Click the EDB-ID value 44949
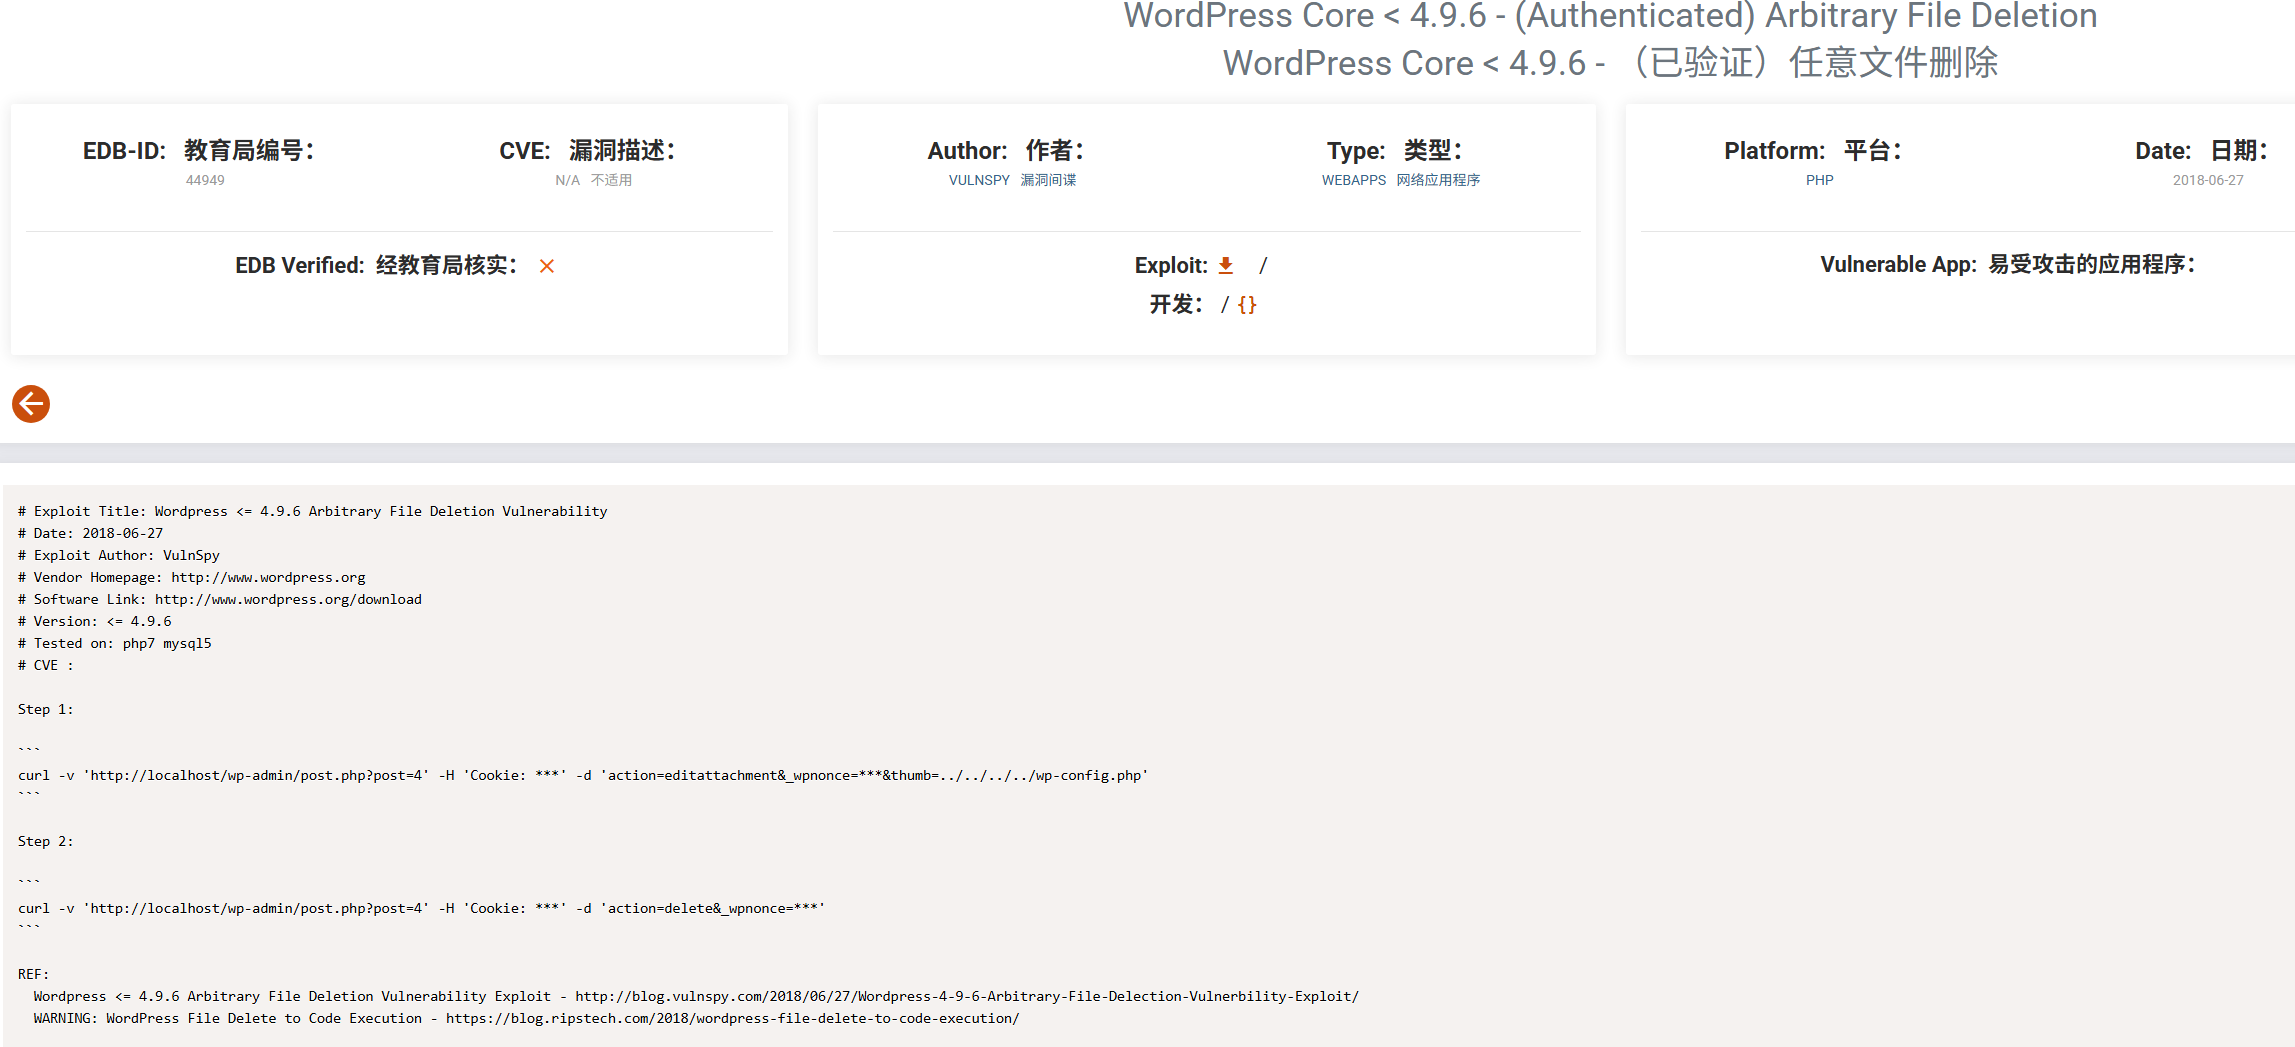Viewport: 2295px width, 1047px height. (x=205, y=180)
